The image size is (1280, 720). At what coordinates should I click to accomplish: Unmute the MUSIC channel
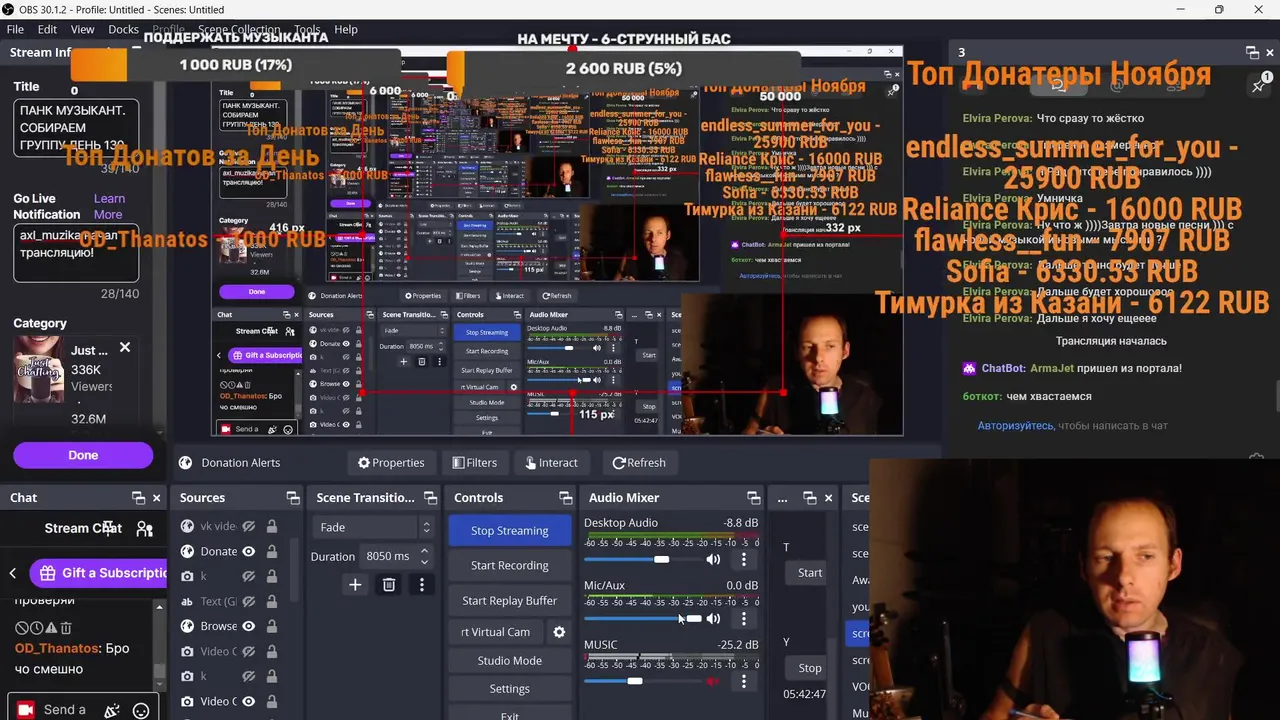[x=713, y=681]
